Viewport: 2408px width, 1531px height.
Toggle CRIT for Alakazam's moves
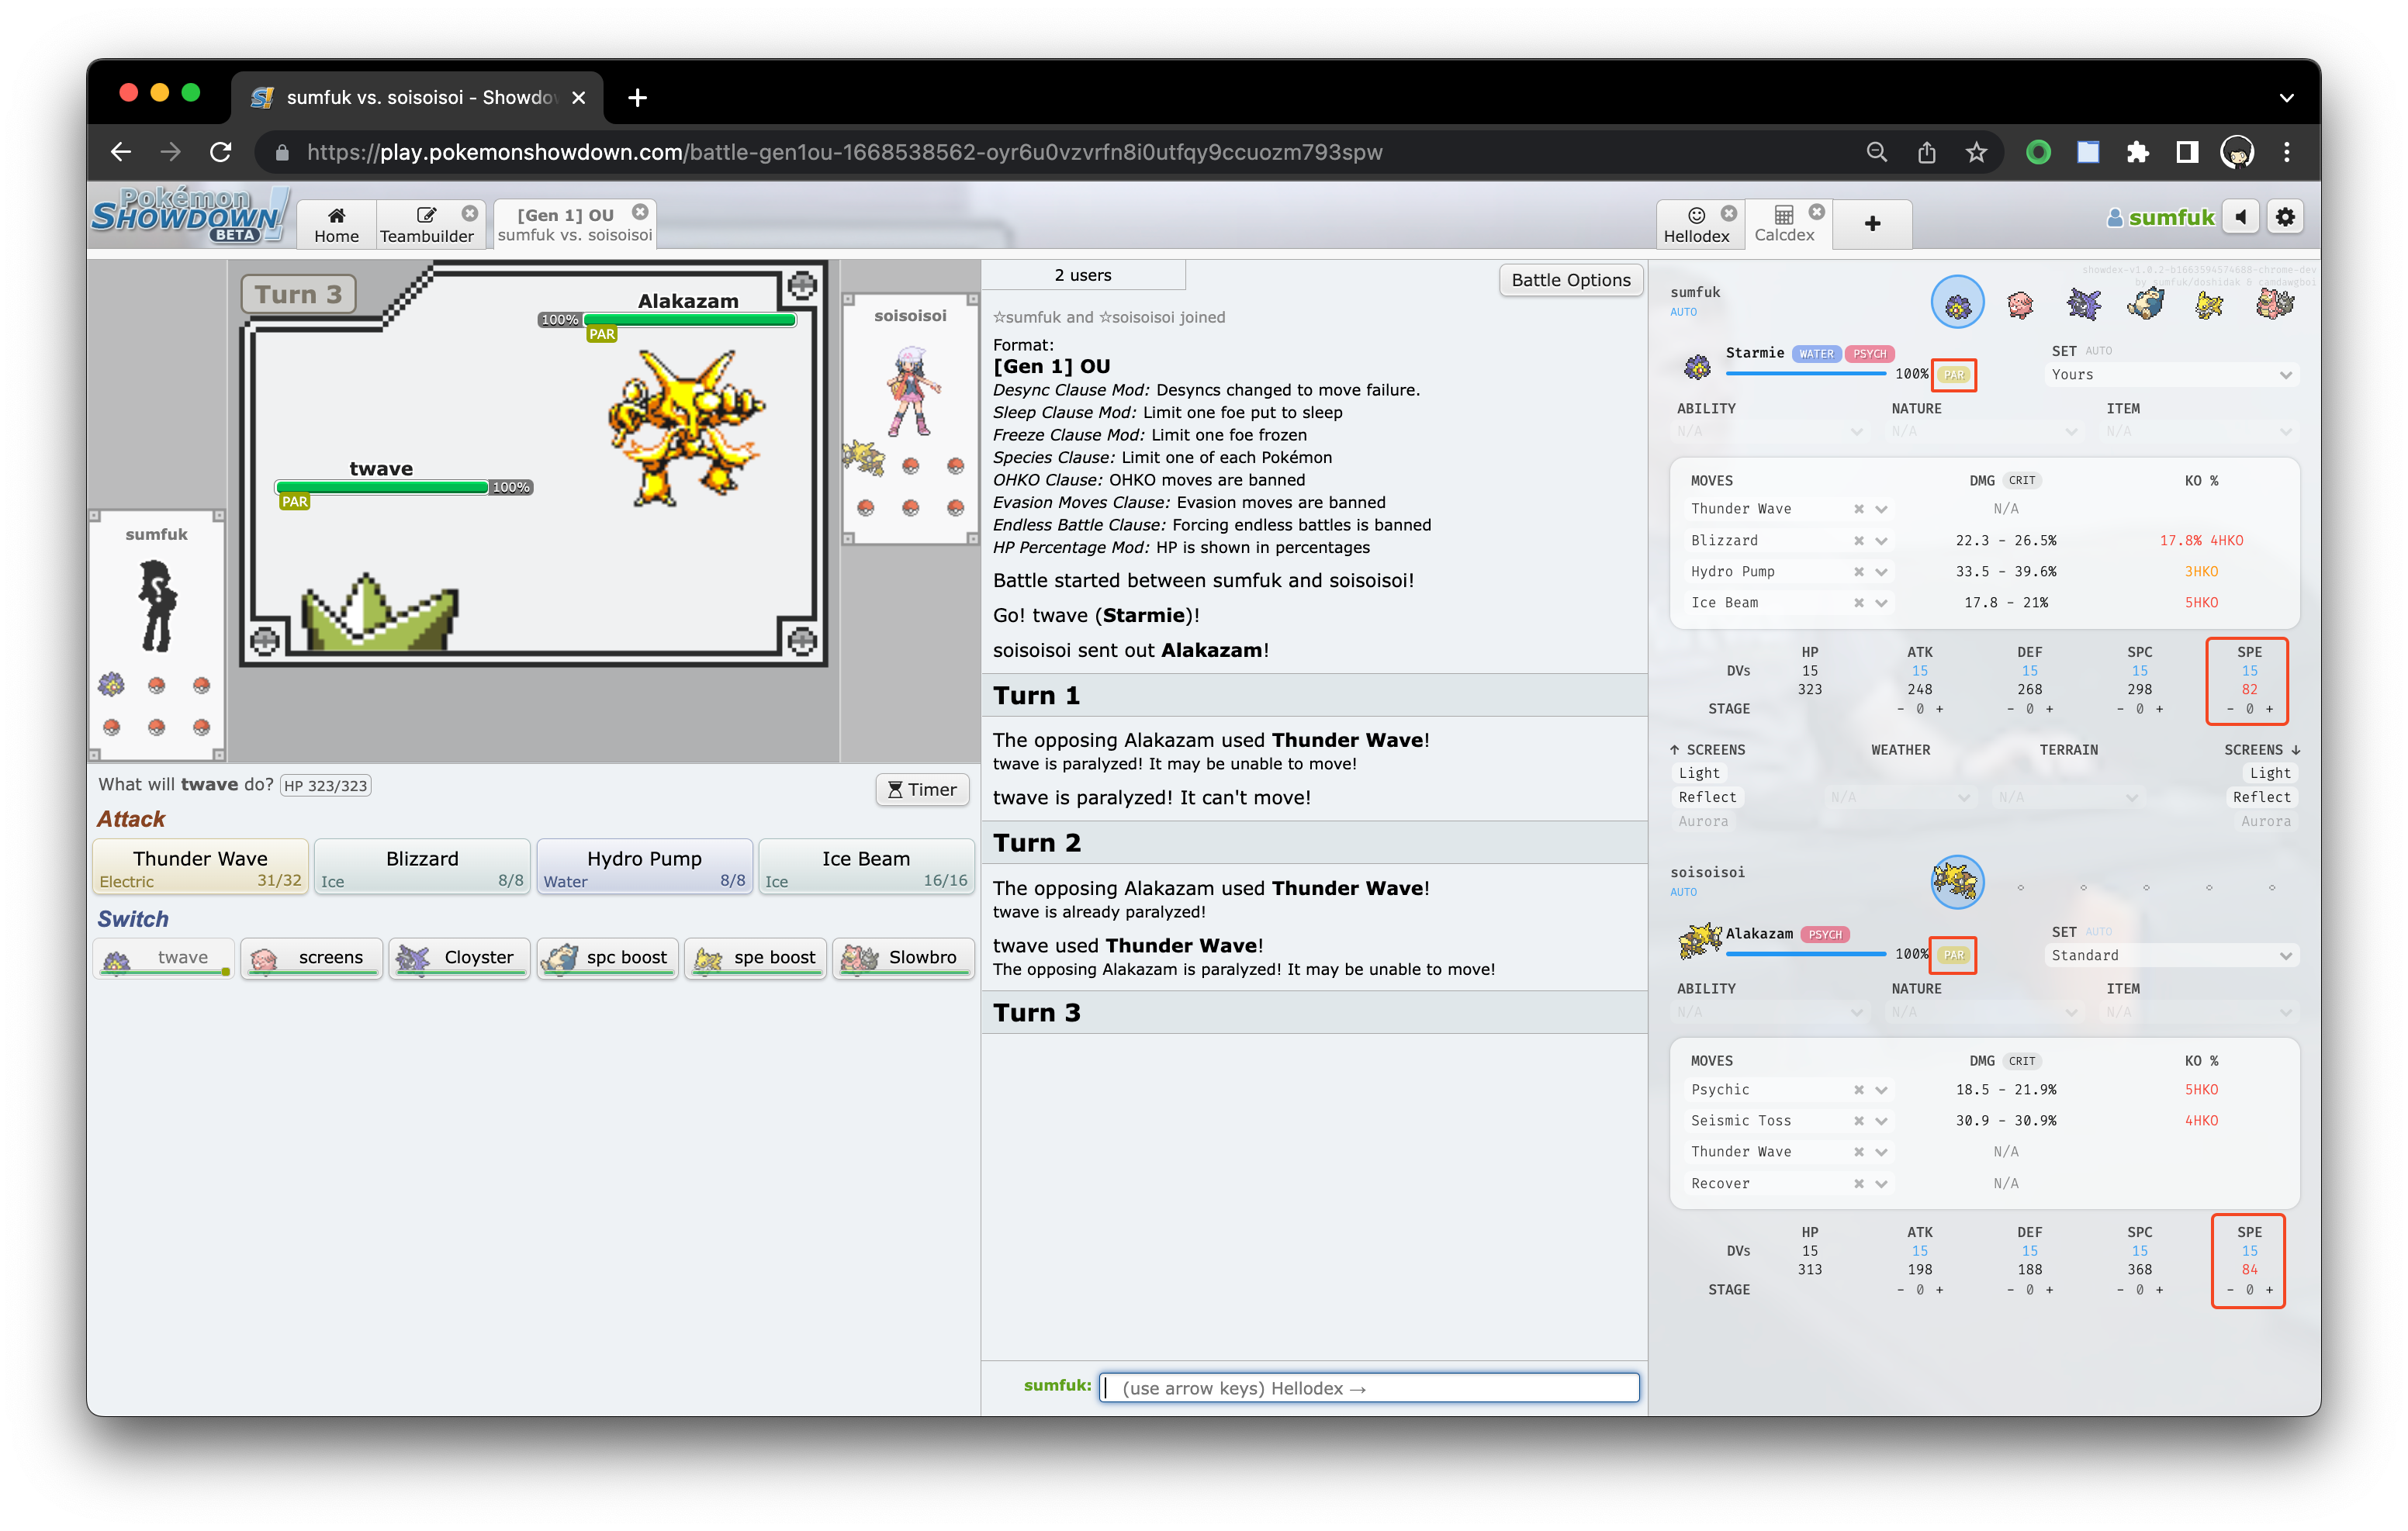pos(2021,1061)
